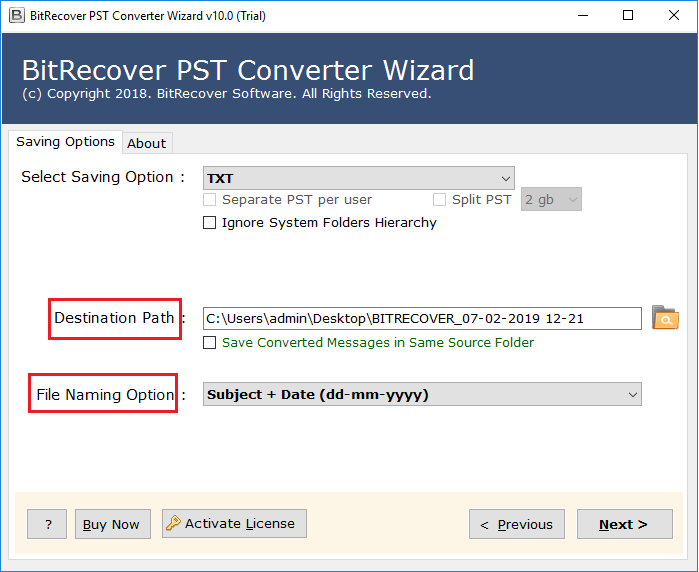
Task: Click the BitRecover PST Converter Wizard banner heading
Action: [x=248, y=70]
